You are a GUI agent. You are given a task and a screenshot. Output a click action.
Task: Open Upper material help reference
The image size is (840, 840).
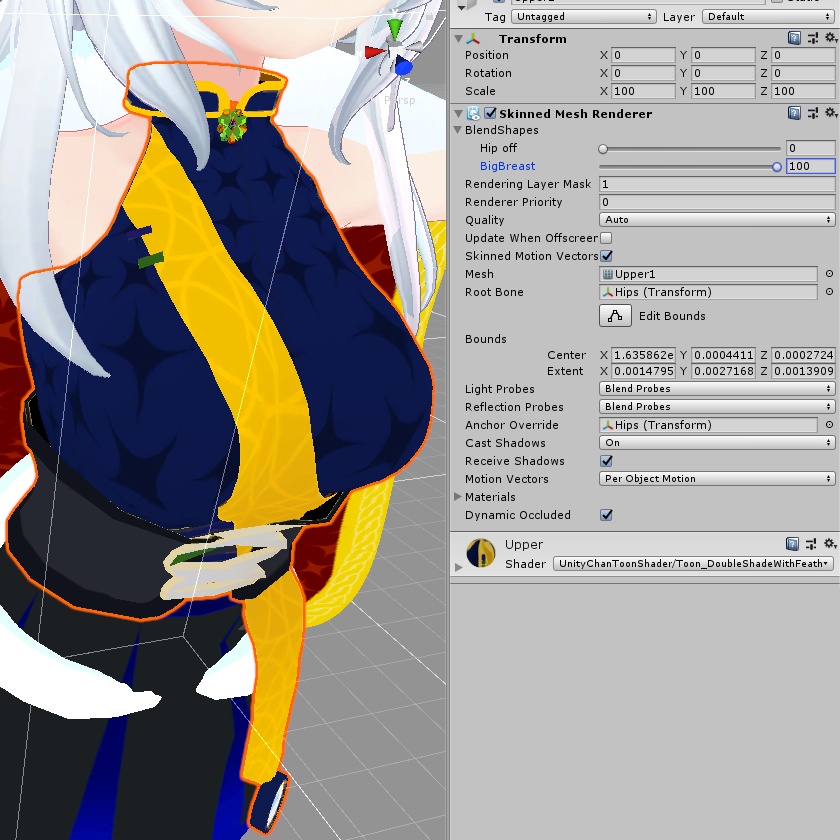point(792,544)
